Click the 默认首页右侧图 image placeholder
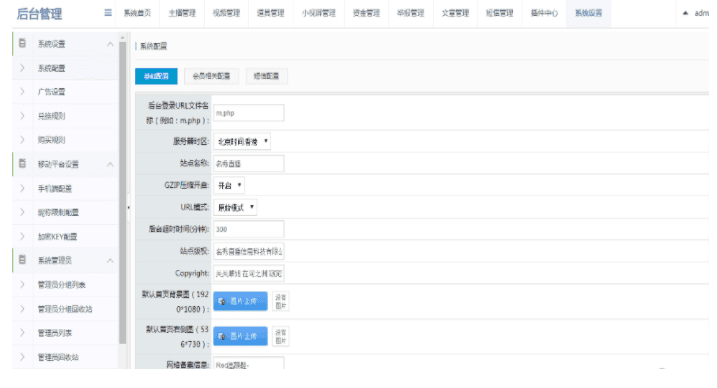Viewport: 718px width, 388px height. click(x=280, y=336)
